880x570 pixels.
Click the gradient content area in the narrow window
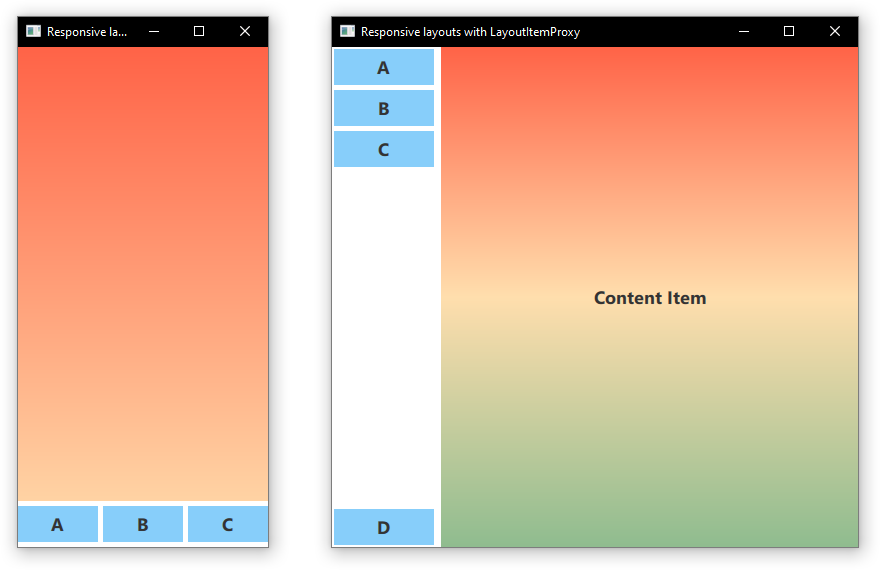143,270
